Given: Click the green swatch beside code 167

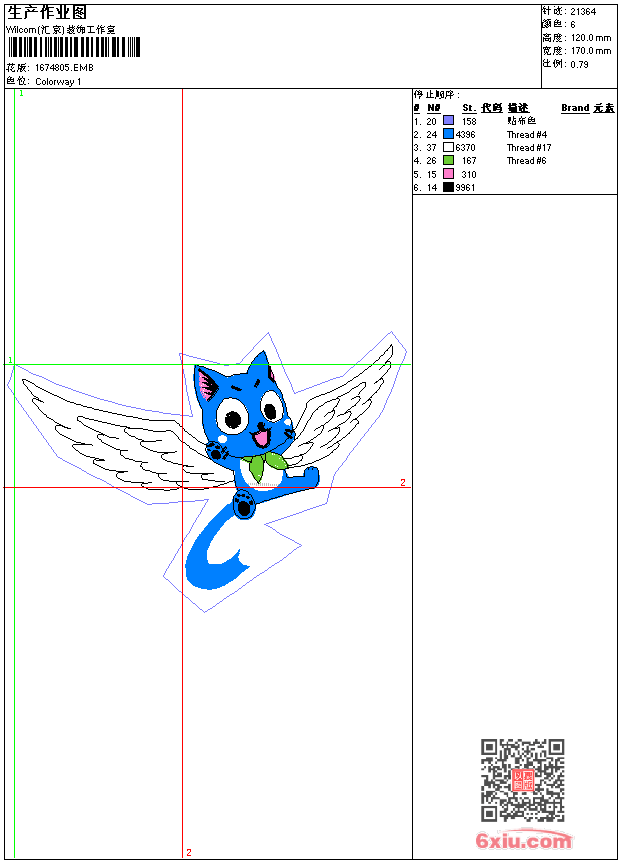Looking at the screenshot, I should 448,160.
